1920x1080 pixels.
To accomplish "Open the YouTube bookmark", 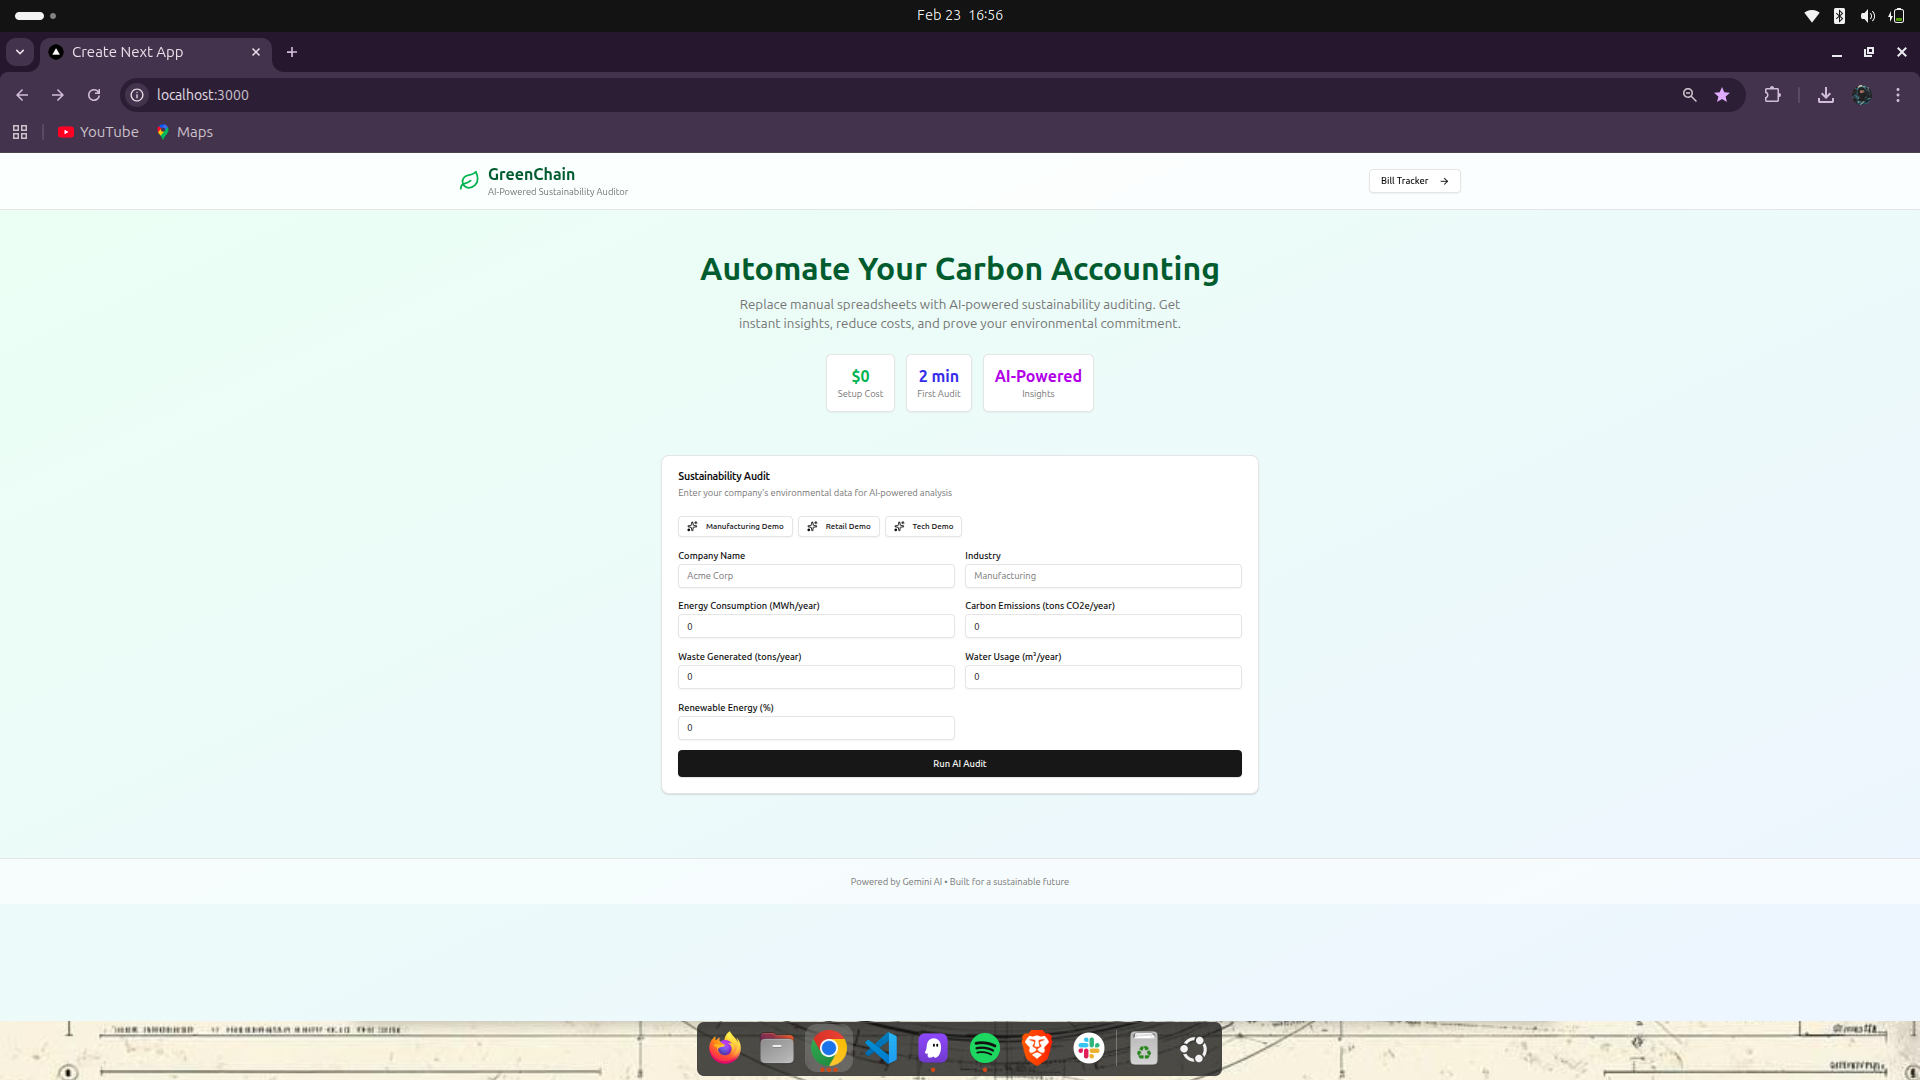I will coord(98,132).
